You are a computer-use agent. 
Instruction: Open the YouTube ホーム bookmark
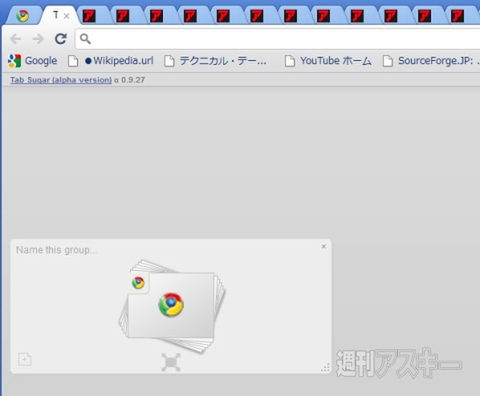coord(328,61)
